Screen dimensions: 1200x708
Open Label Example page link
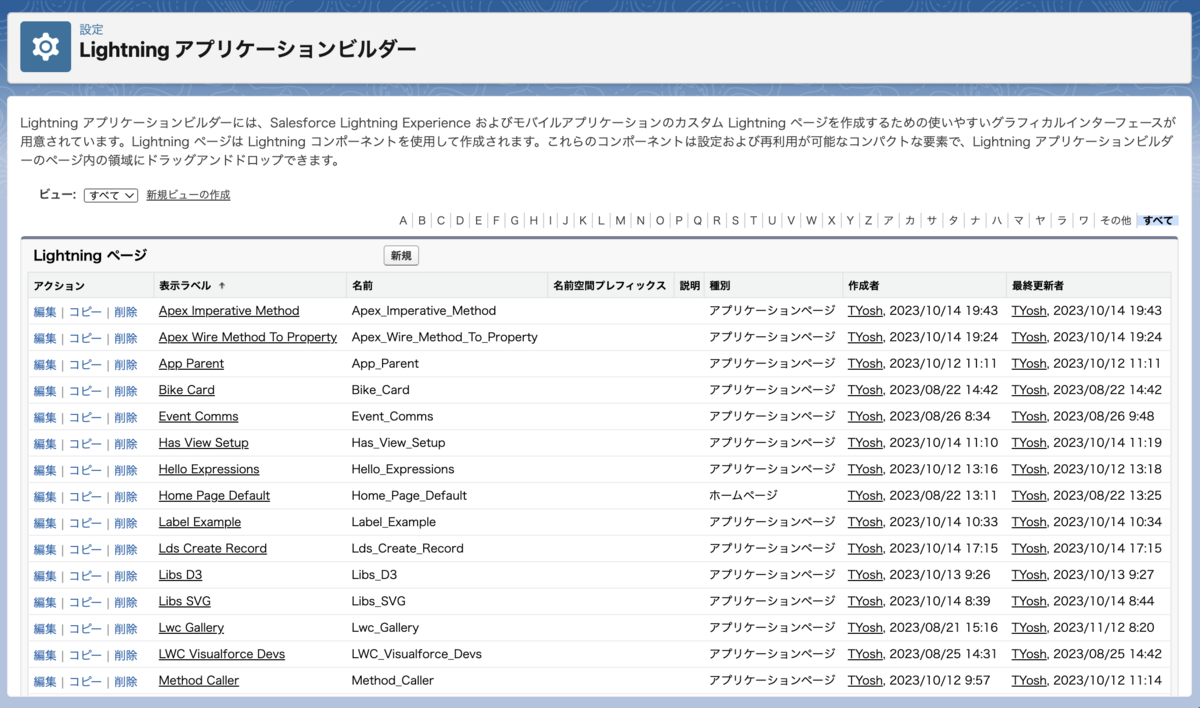pos(199,522)
